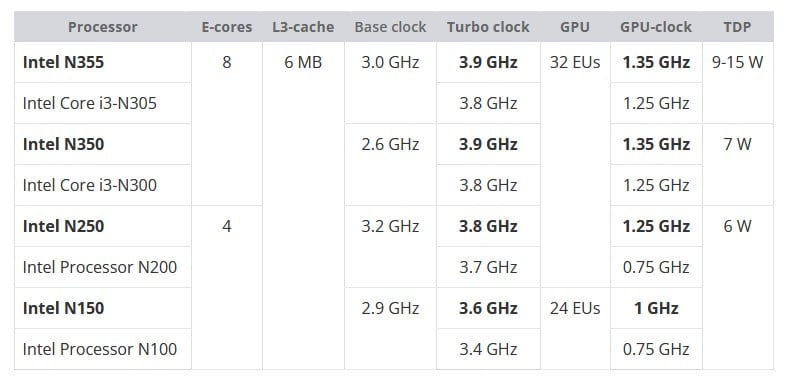Select the Intel Core i3-N305 cell
The image size is (787, 377).
click(x=103, y=103)
